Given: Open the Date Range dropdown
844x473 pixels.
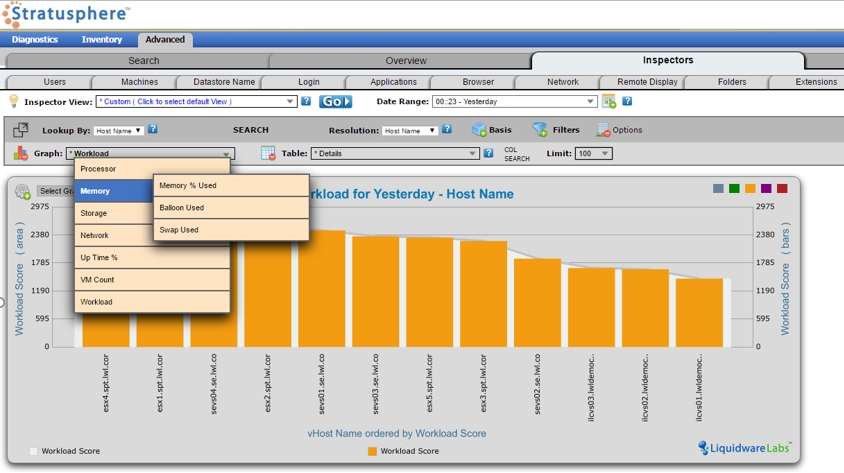Looking at the screenshot, I should pyautogui.click(x=515, y=101).
